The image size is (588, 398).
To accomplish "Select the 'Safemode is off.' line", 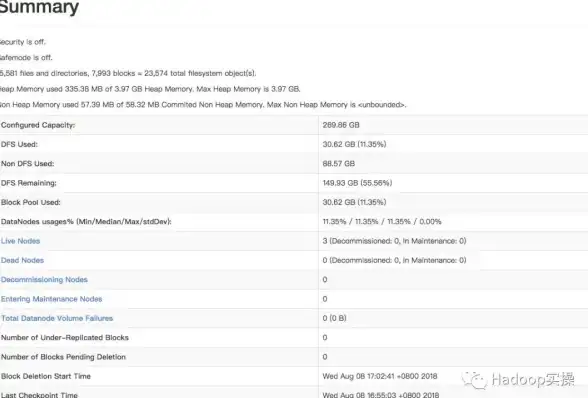I will (x=26, y=58).
